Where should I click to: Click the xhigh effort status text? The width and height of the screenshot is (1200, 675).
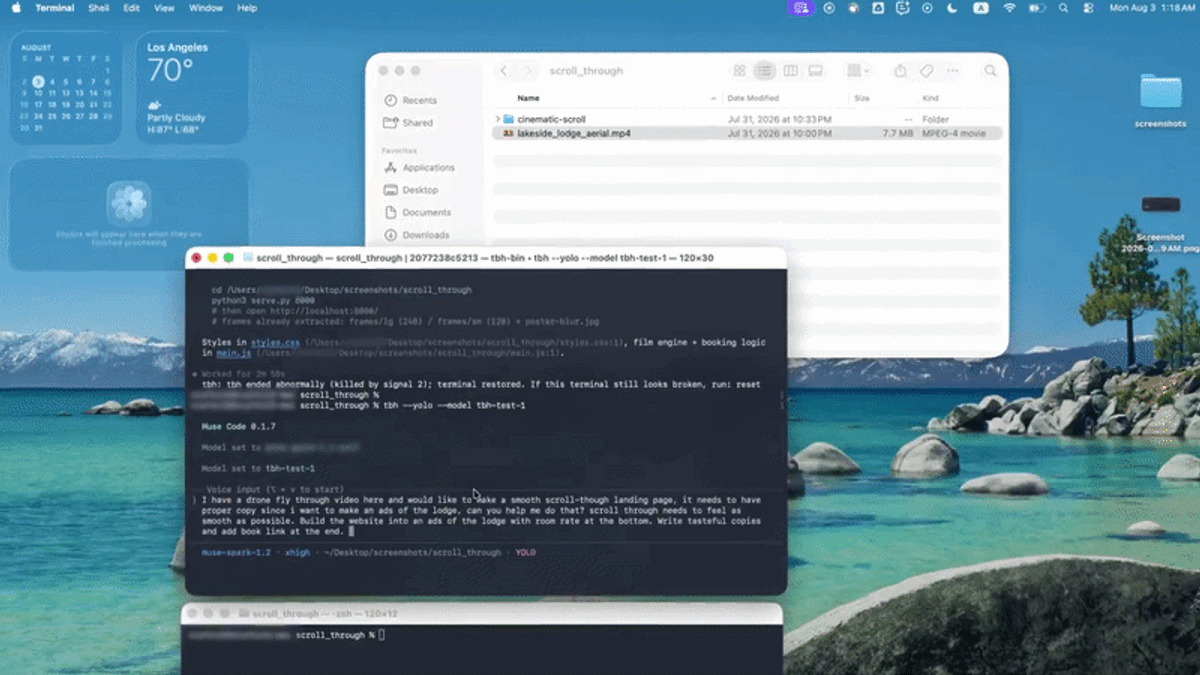pos(297,552)
